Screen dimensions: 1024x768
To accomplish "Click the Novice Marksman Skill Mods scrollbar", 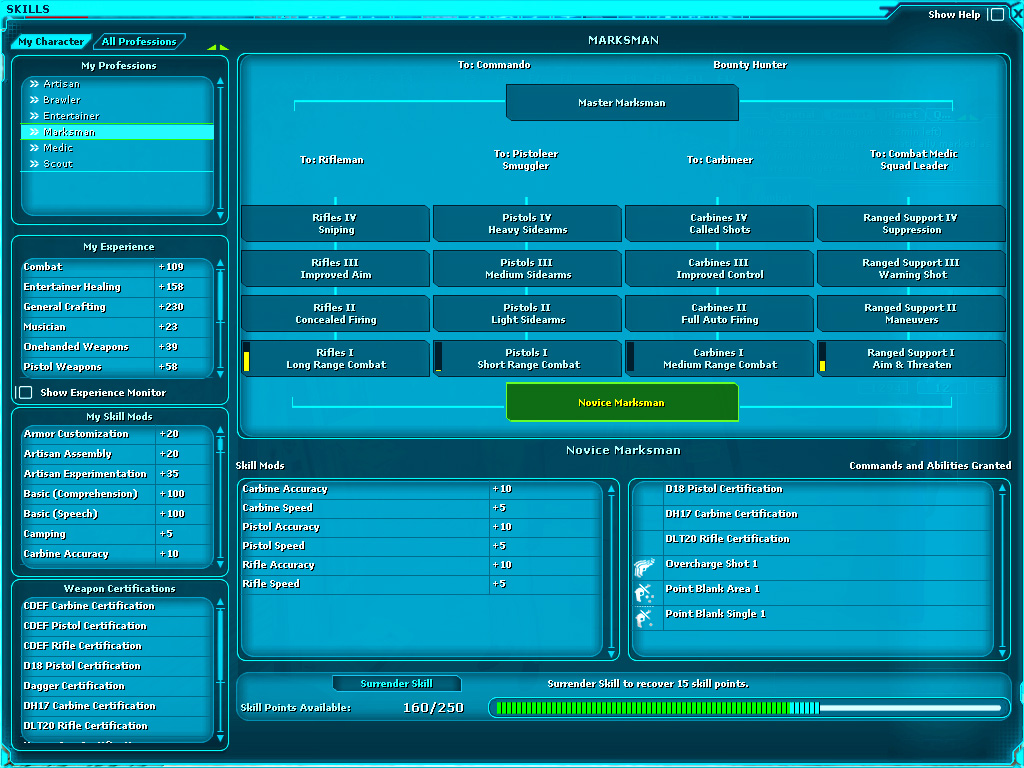I will [611, 571].
